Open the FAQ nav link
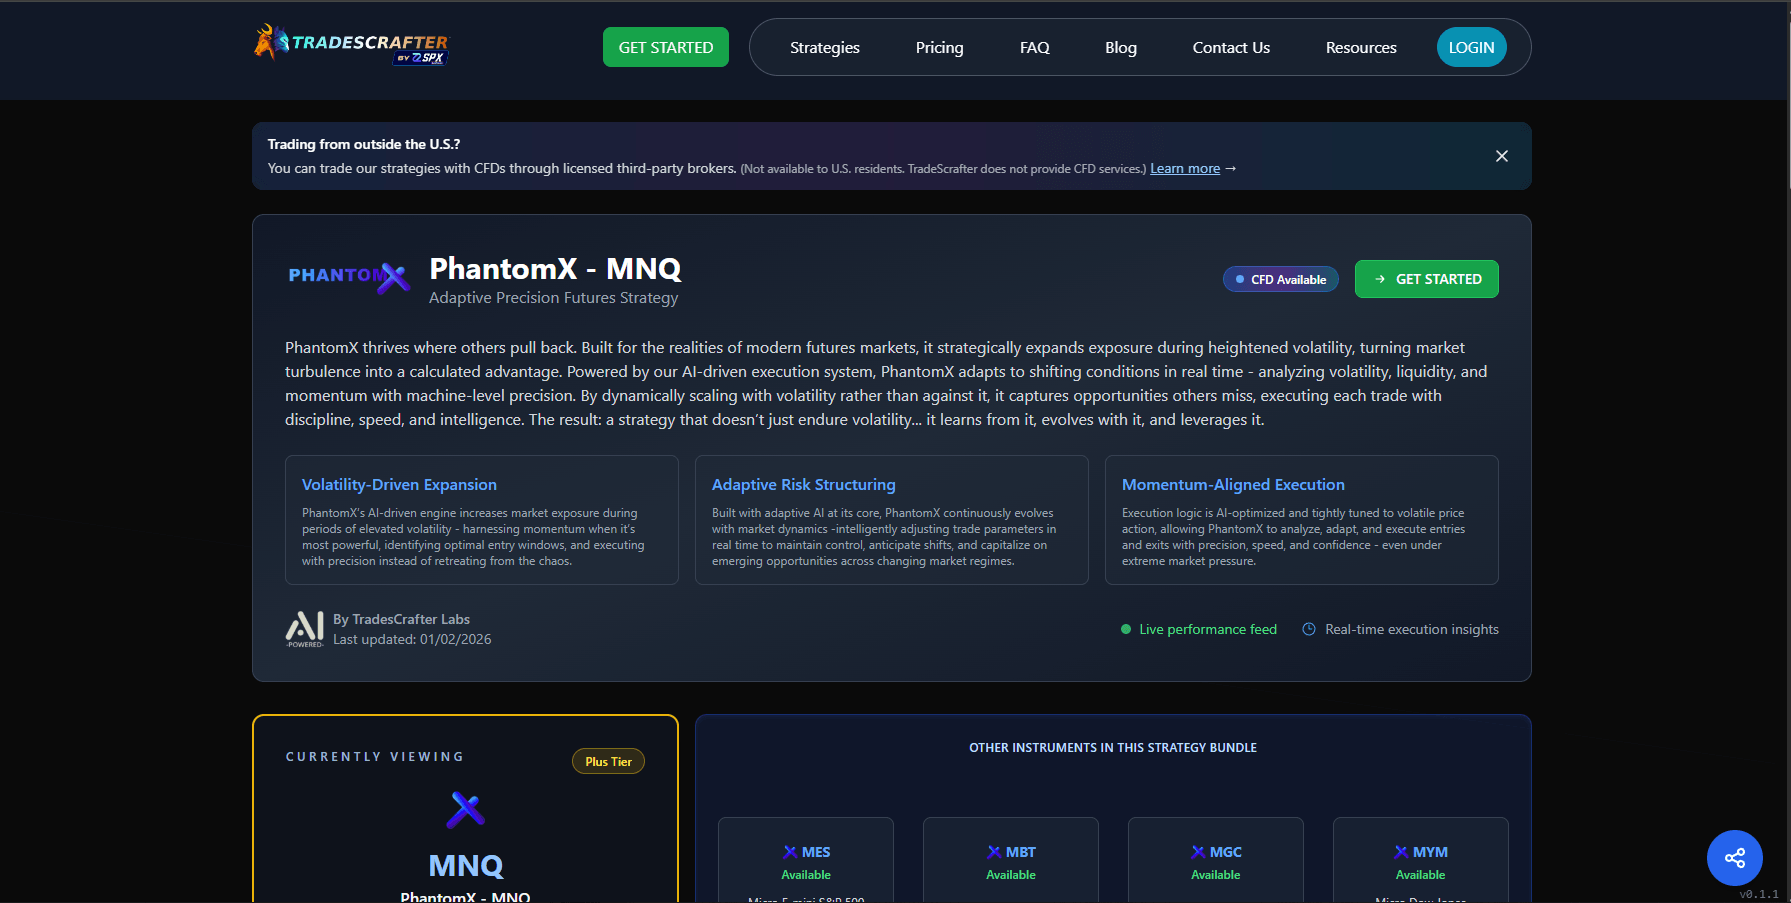Screen dimensions: 1791x903 [x=1035, y=47]
